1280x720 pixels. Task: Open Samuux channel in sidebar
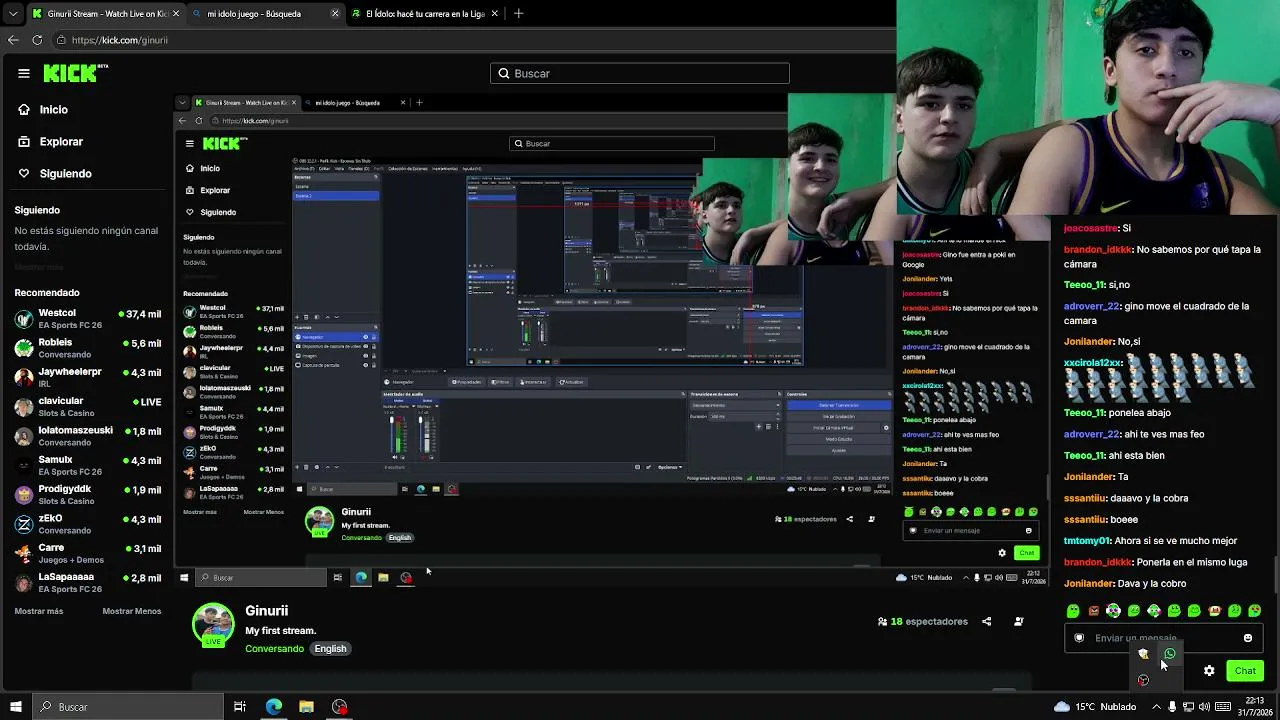(88, 465)
